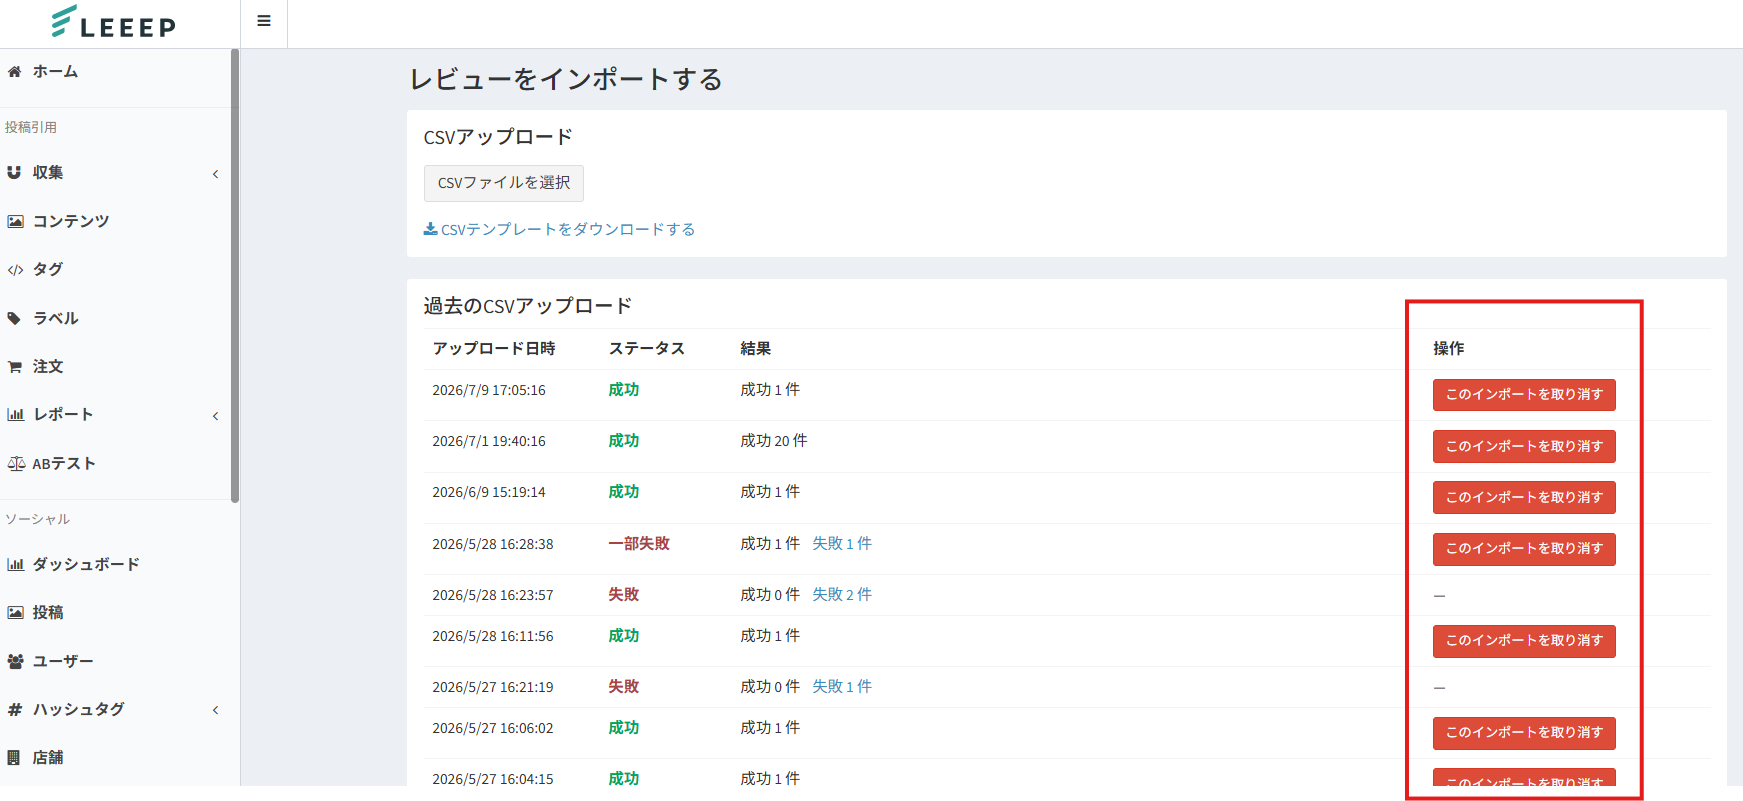Image resolution: width=1743 pixels, height=801 pixels.
Task: Open 失敗 1 件 link in 16:21:19 row
Action: pyautogui.click(x=842, y=686)
